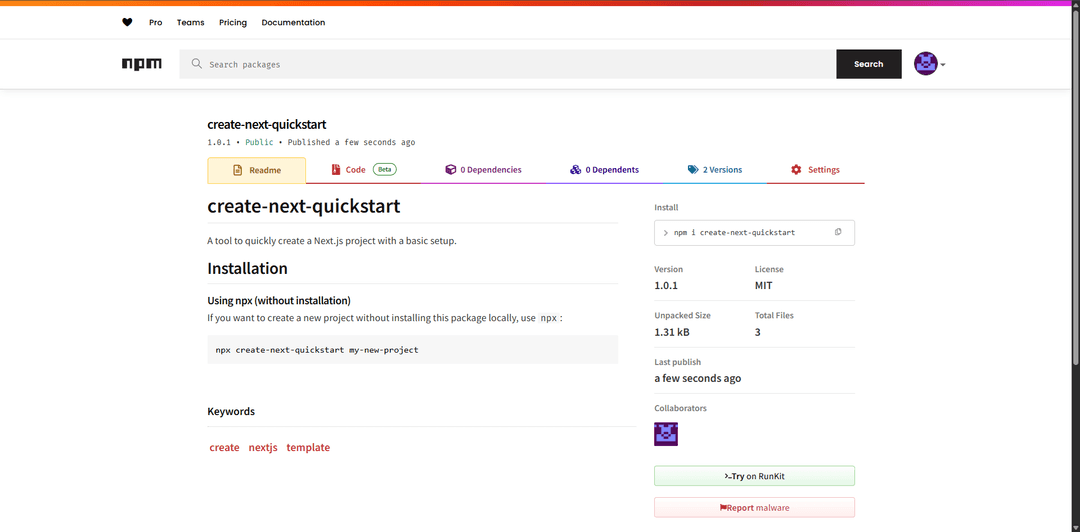Open the Teams menu item

(191, 22)
